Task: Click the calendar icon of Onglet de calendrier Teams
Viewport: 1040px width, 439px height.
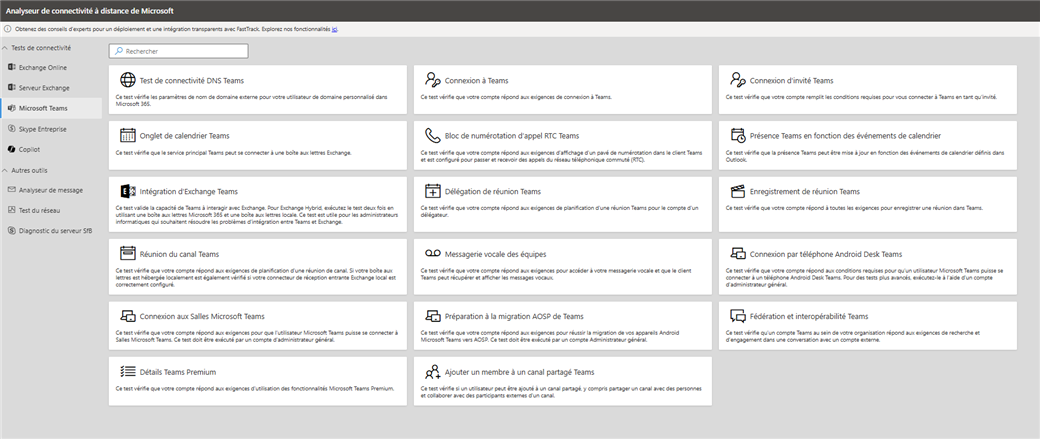Action: tap(127, 135)
